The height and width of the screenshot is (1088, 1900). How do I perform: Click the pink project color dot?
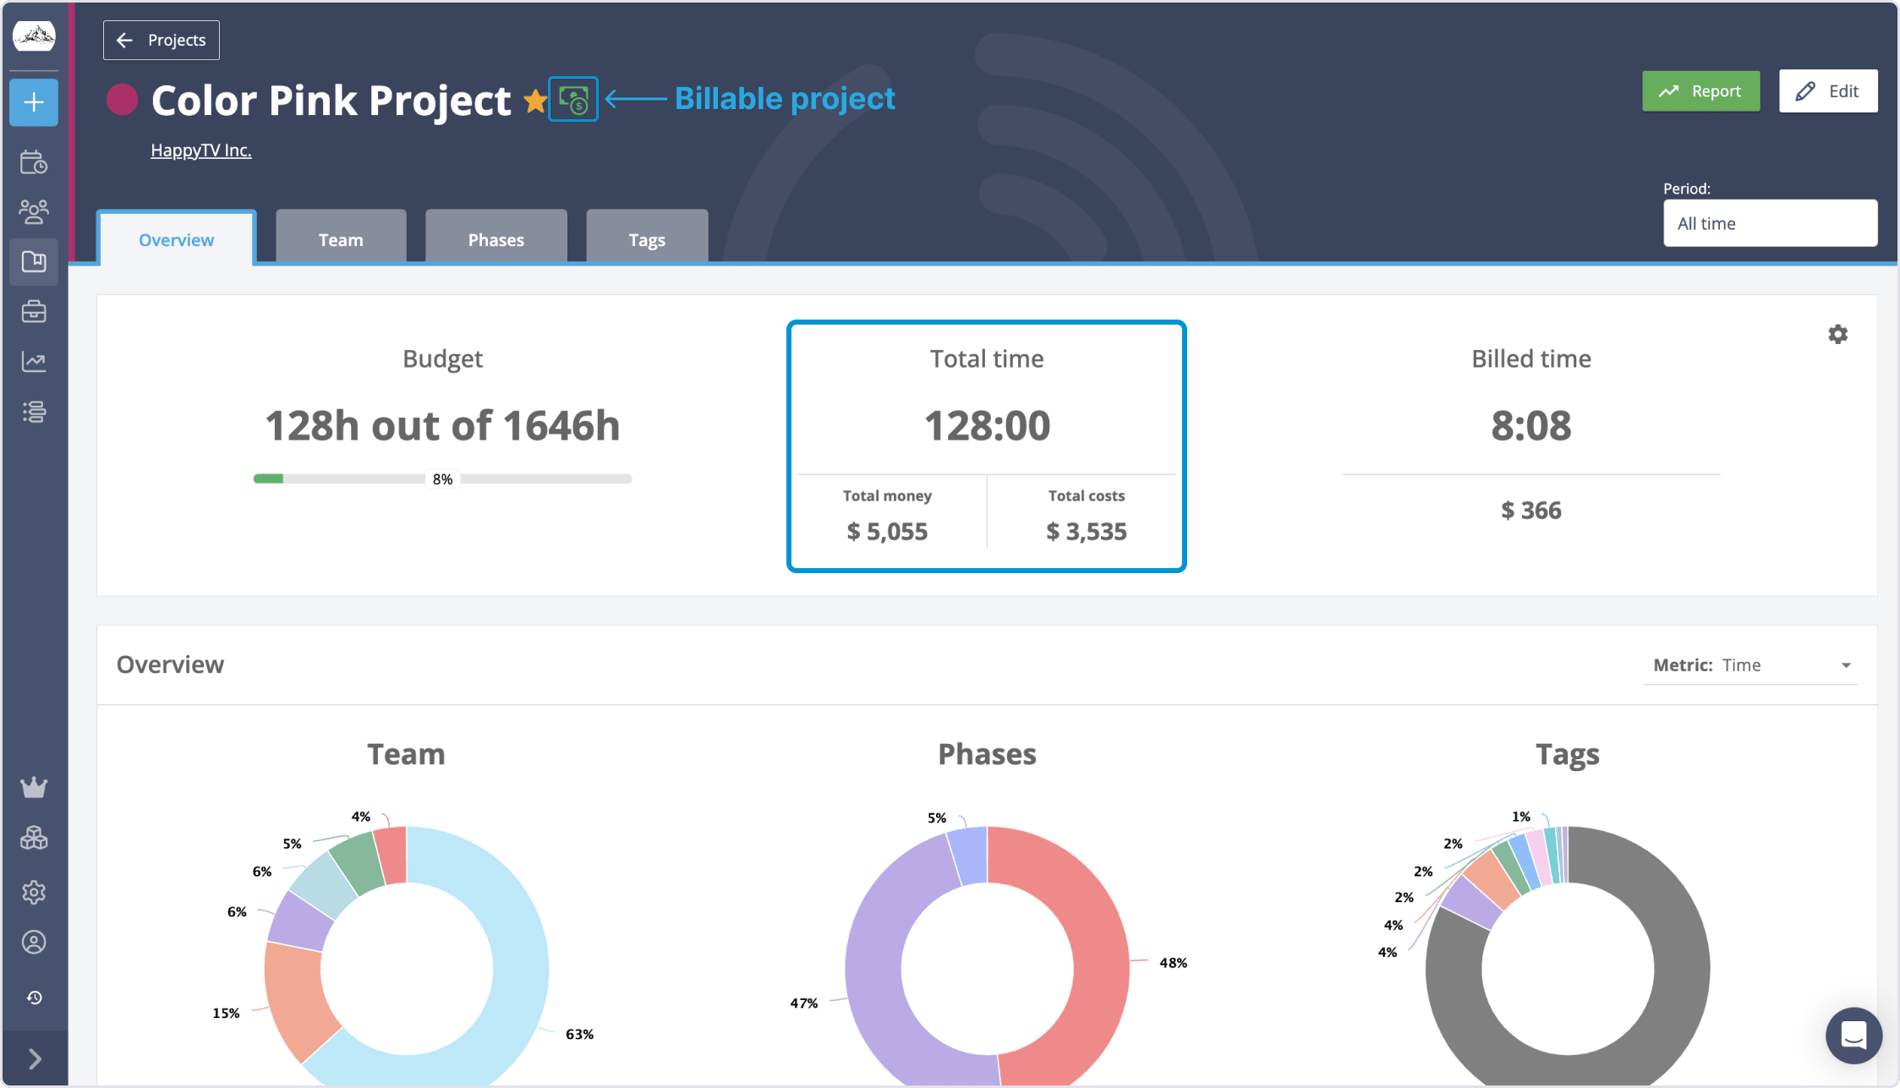122,100
